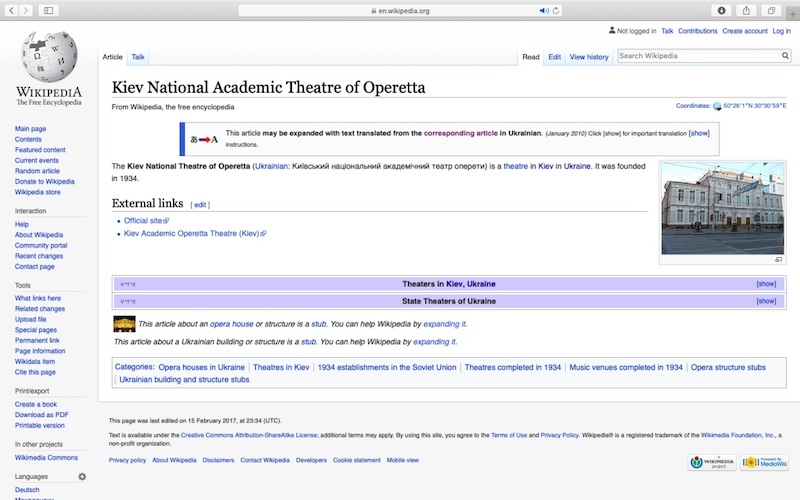Open the Create account link

(744, 31)
